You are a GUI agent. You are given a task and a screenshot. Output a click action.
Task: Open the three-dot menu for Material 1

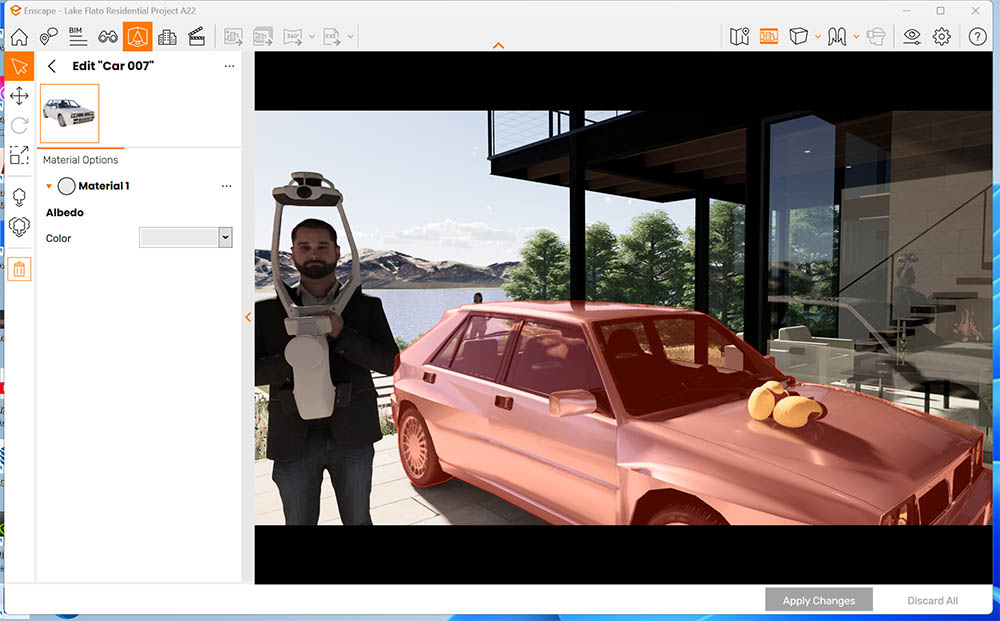coord(226,186)
